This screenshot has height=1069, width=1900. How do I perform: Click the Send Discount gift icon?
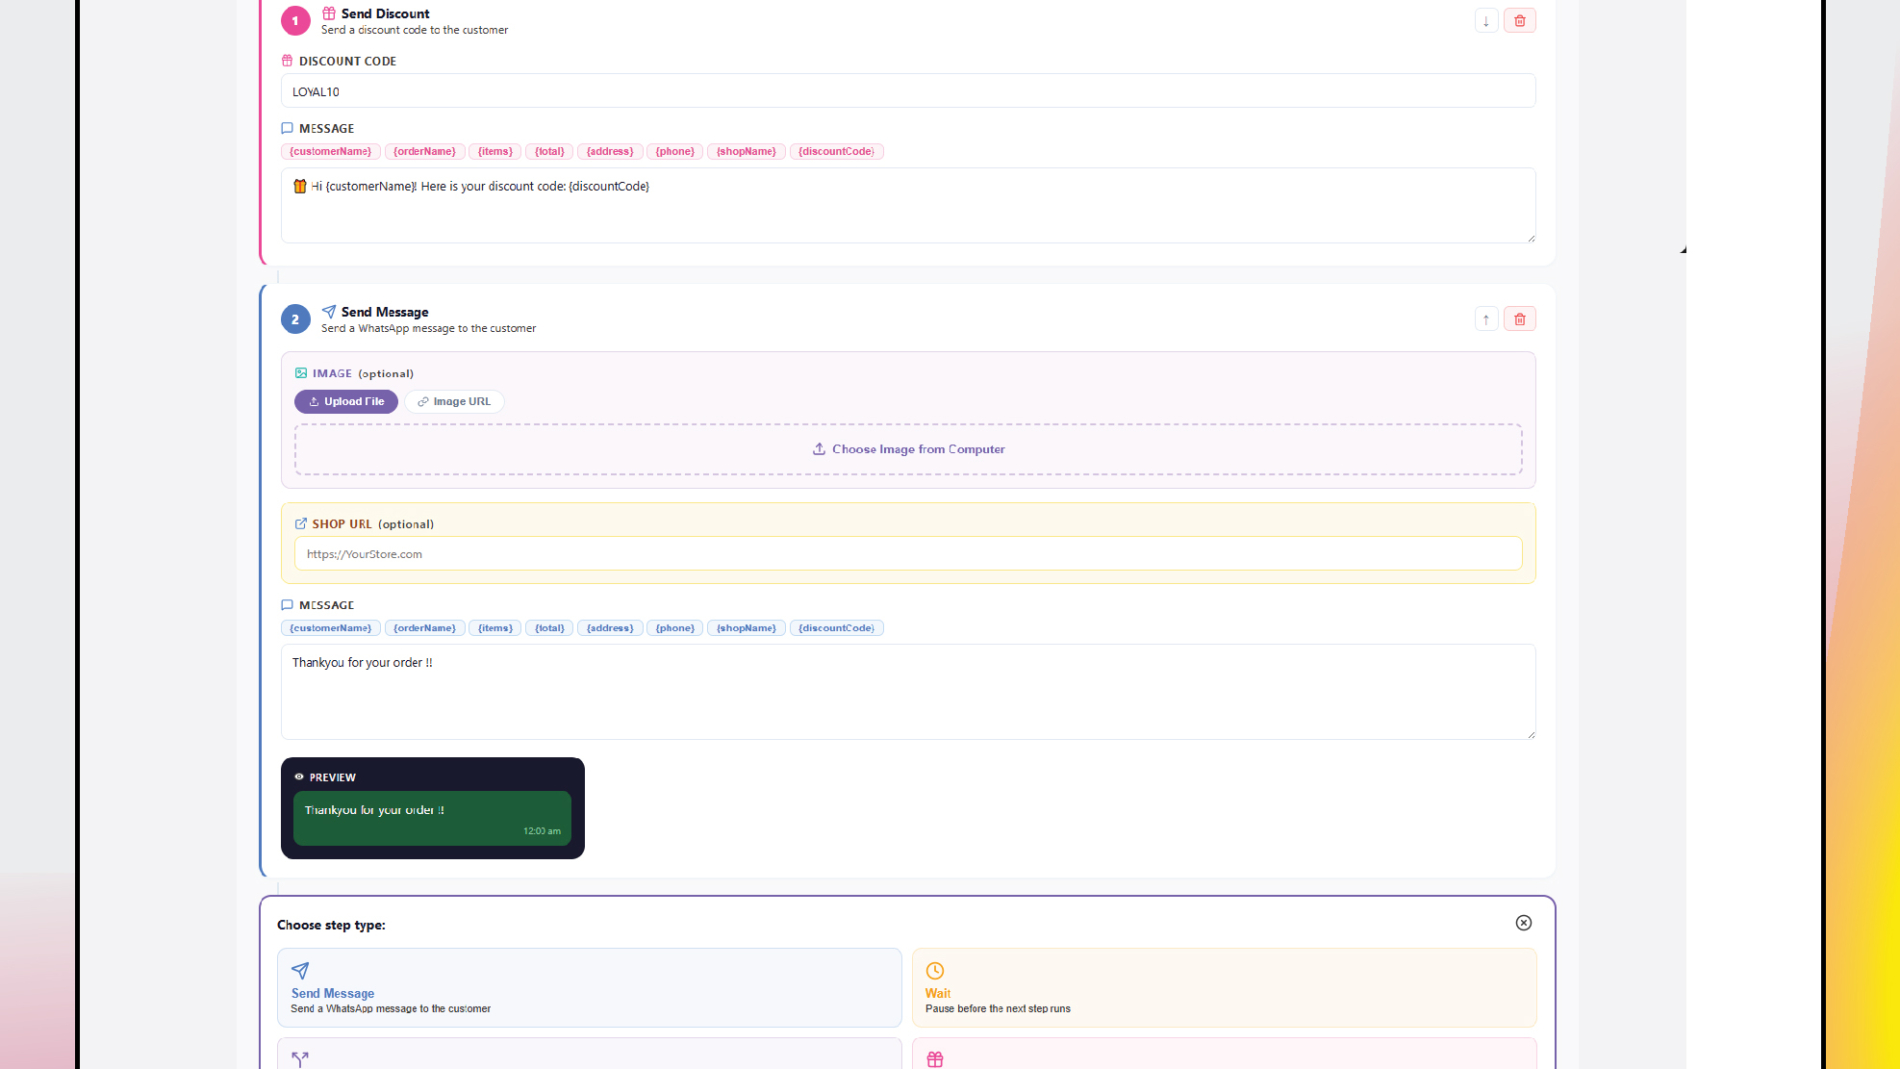(329, 13)
